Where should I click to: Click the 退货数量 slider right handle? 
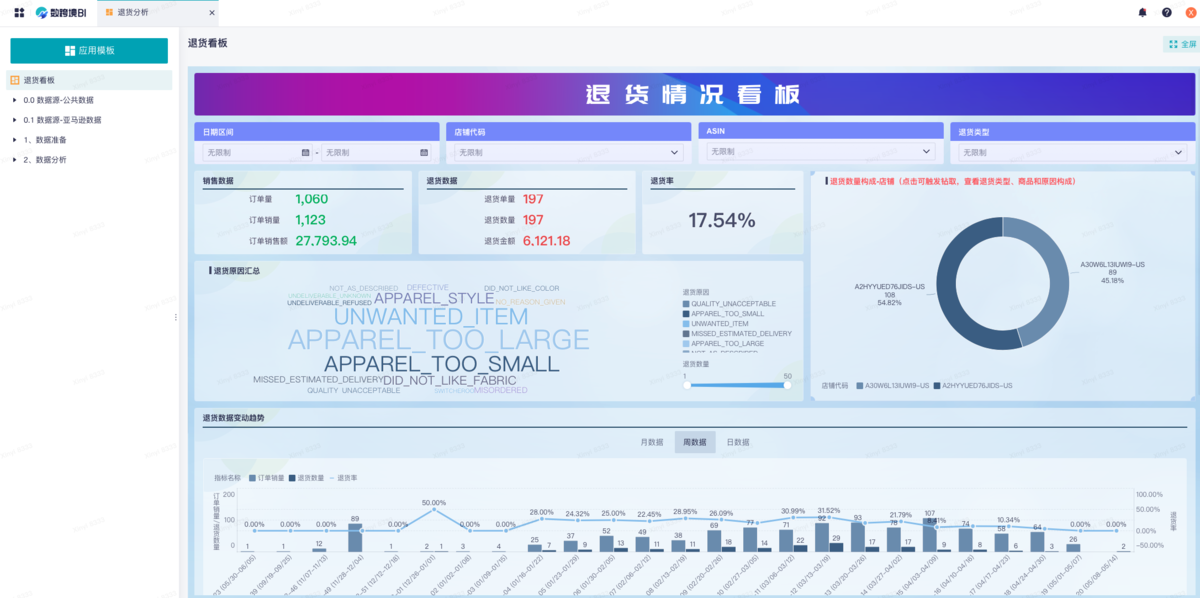pos(787,385)
